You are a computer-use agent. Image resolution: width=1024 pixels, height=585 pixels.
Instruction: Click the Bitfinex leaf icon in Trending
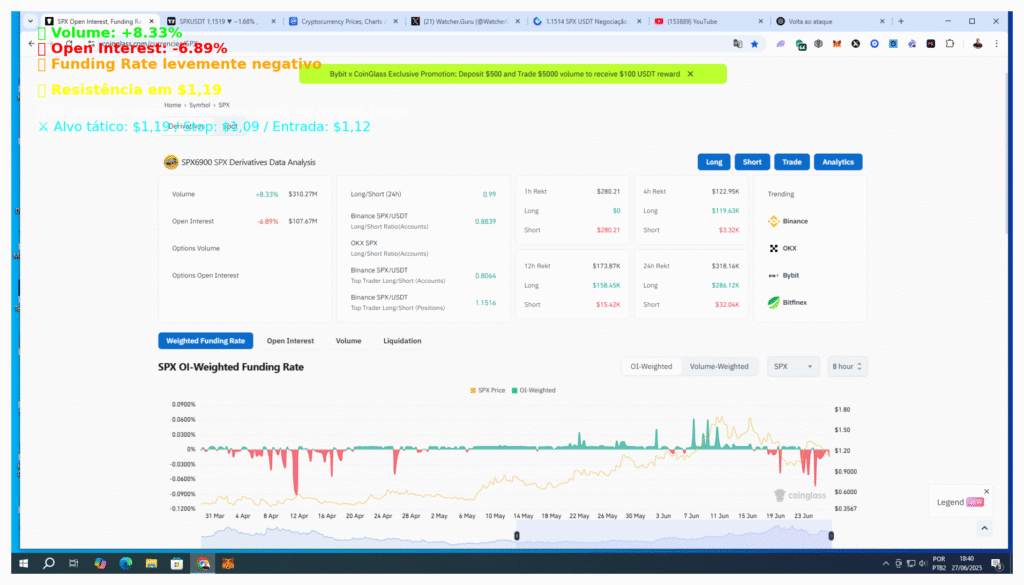(x=773, y=302)
